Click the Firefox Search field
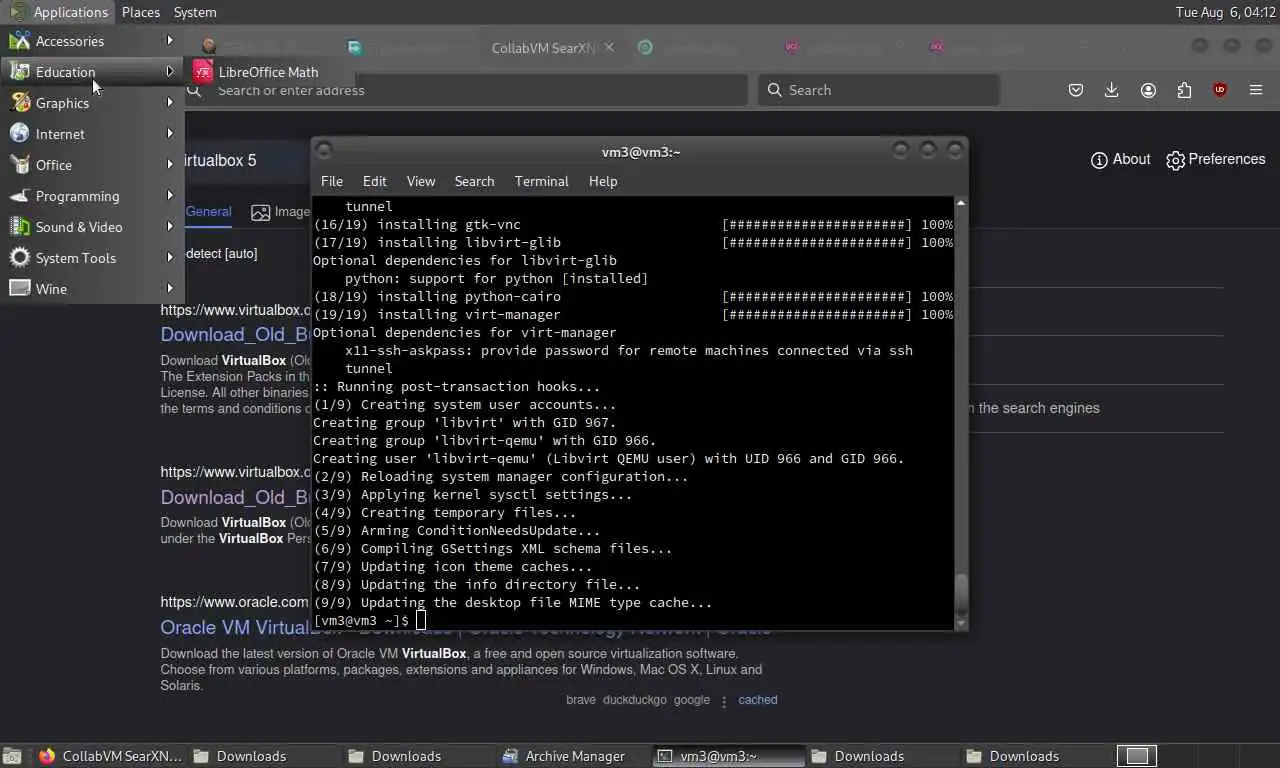This screenshot has height=768, width=1280. coord(878,90)
